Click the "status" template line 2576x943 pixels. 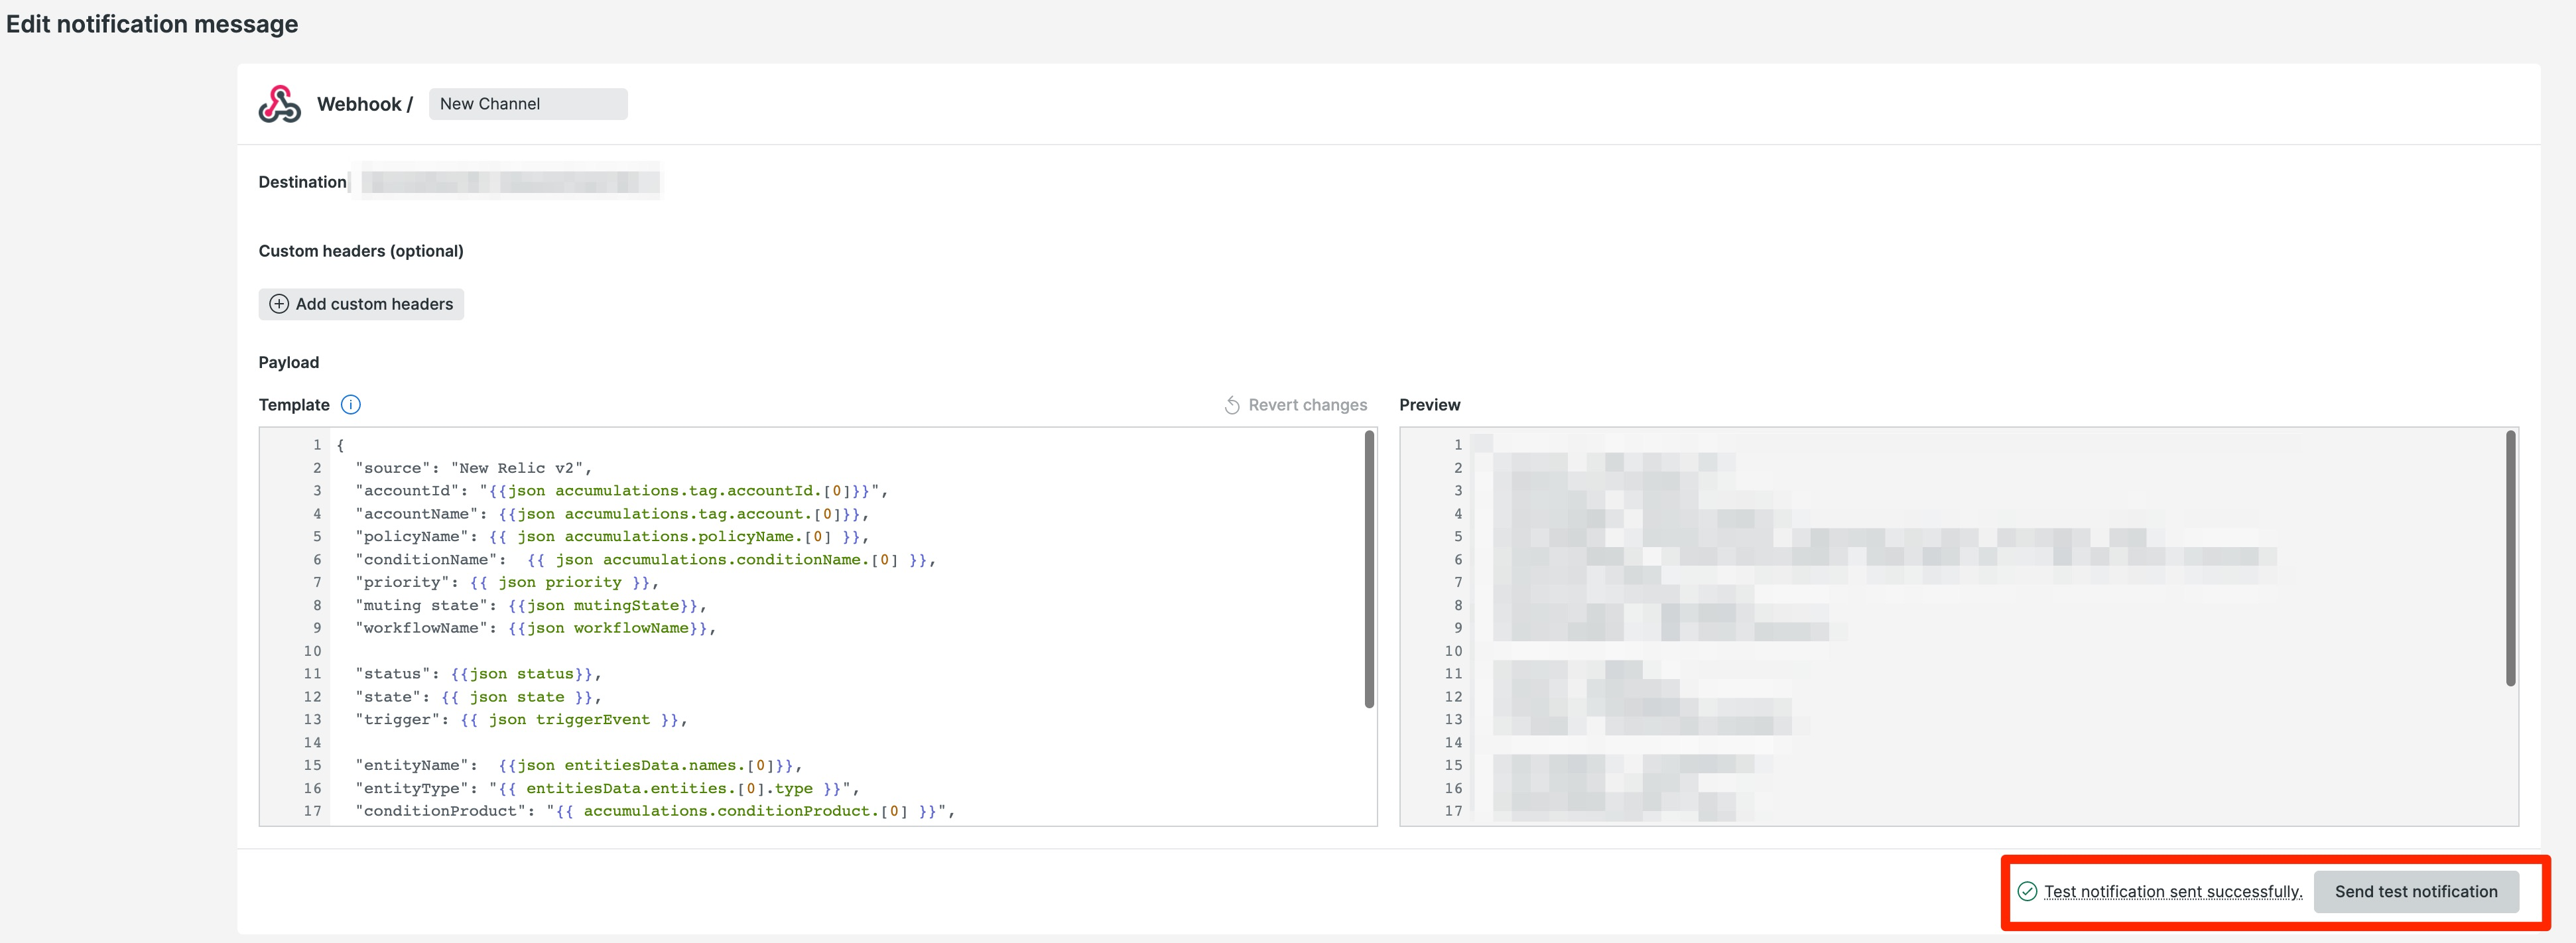tap(478, 674)
